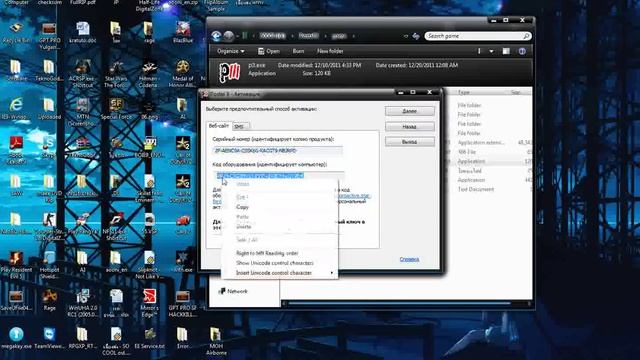Choose Select All in context menu

[x=279, y=240]
